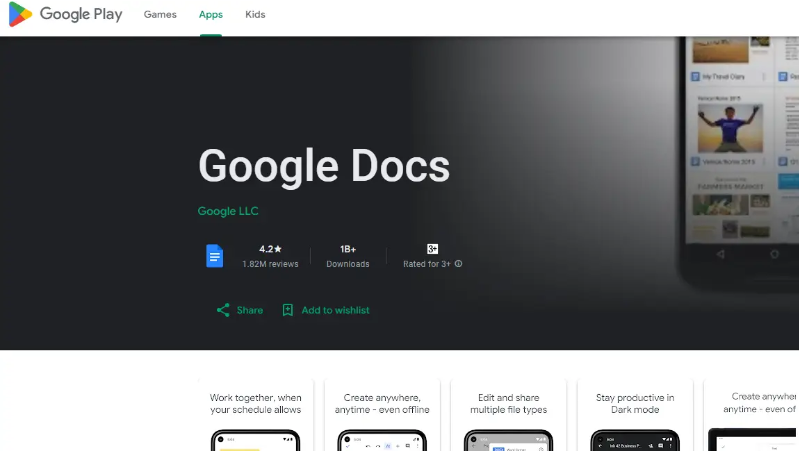Click the 3+ content rating badge

click(432, 249)
